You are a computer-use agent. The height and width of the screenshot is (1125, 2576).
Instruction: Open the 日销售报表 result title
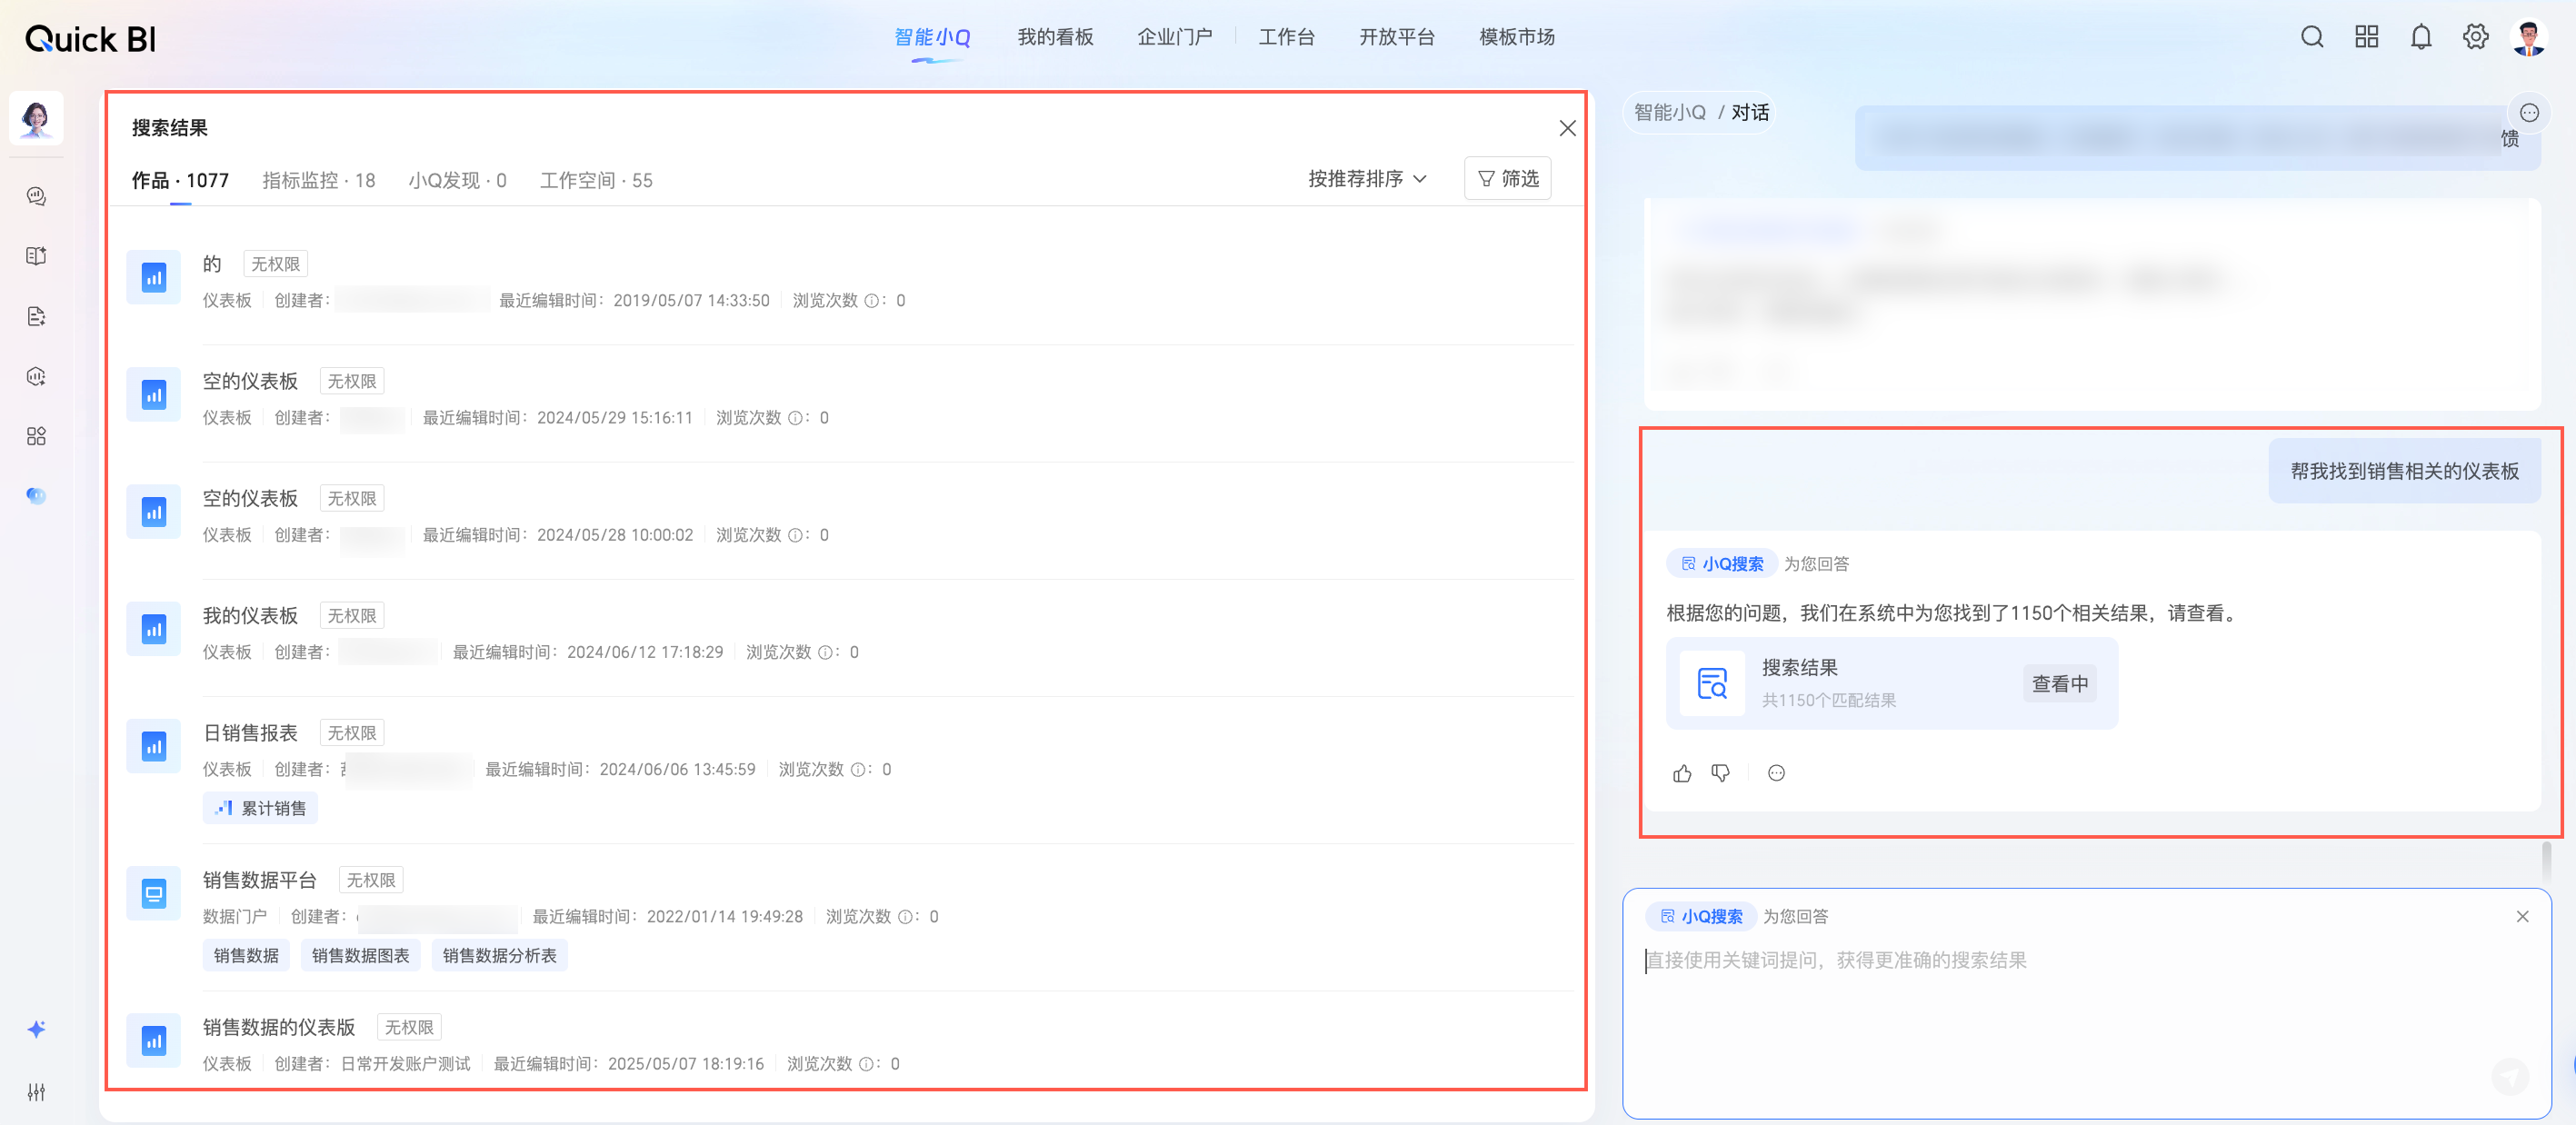click(x=250, y=733)
